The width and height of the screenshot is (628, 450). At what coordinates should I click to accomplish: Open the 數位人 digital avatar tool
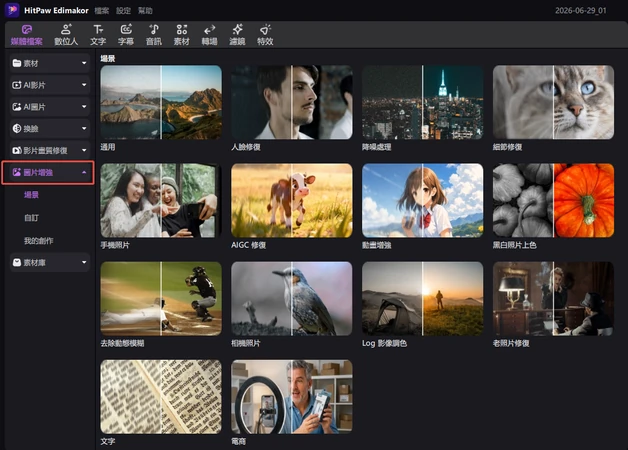click(x=66, y=34)
